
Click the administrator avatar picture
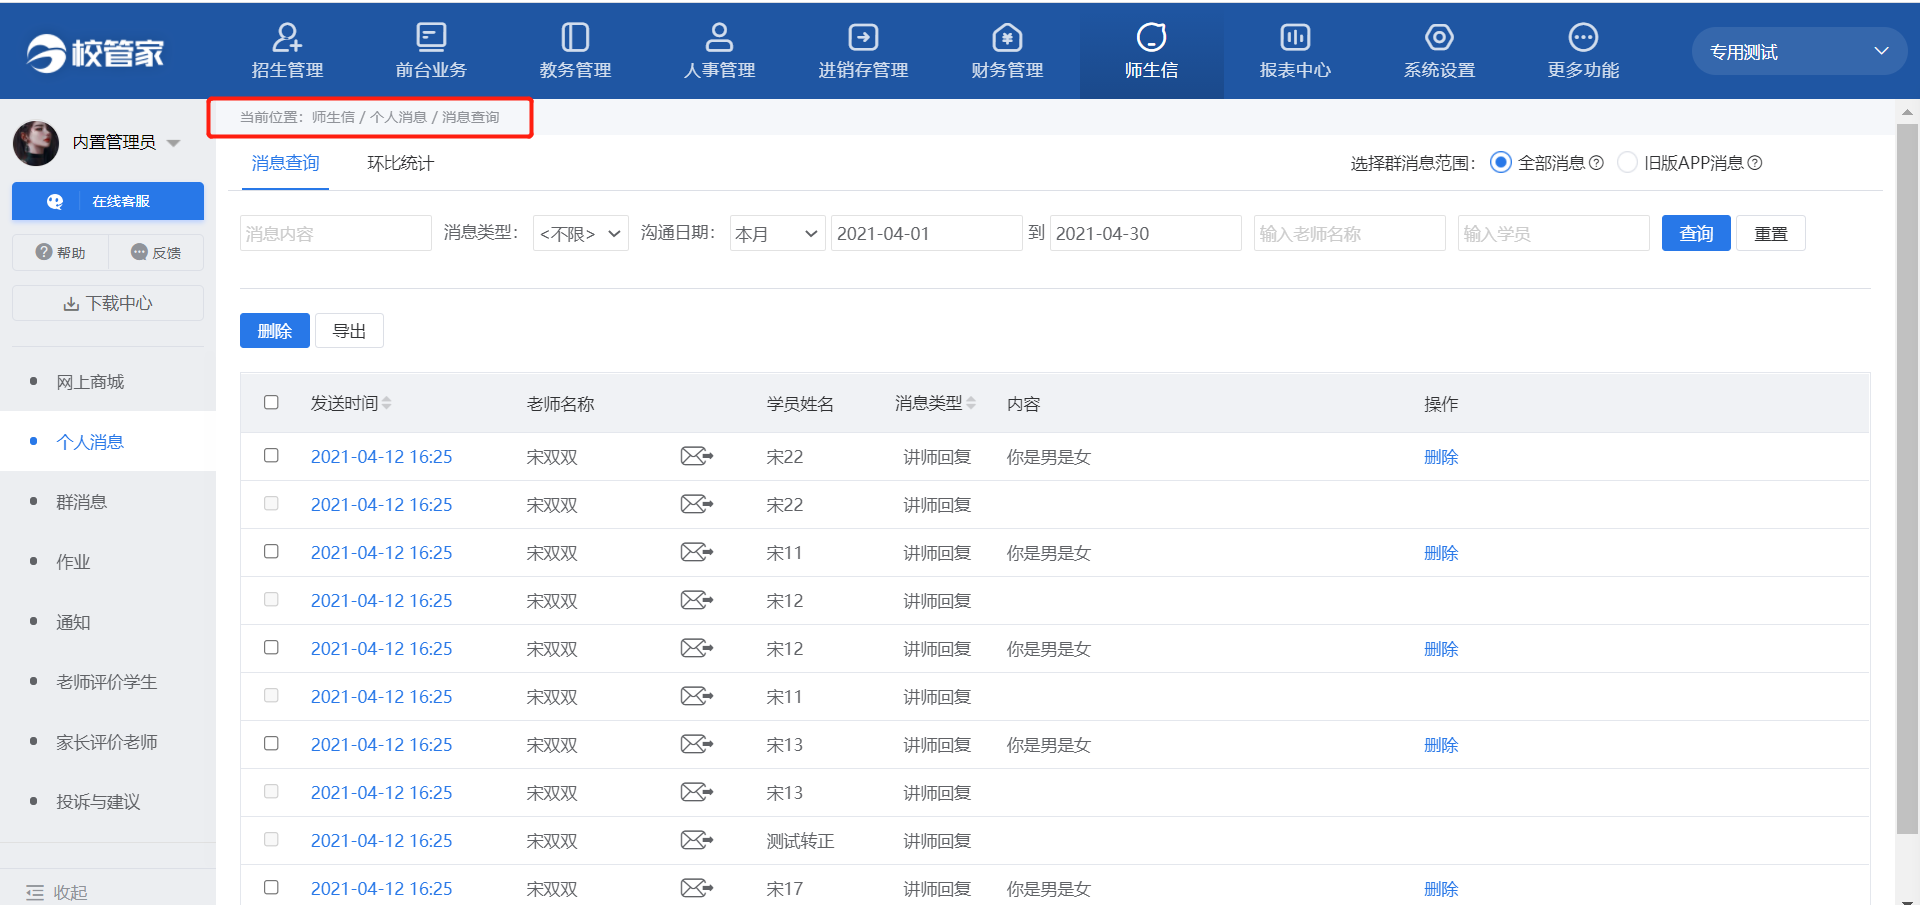(36, 143)
